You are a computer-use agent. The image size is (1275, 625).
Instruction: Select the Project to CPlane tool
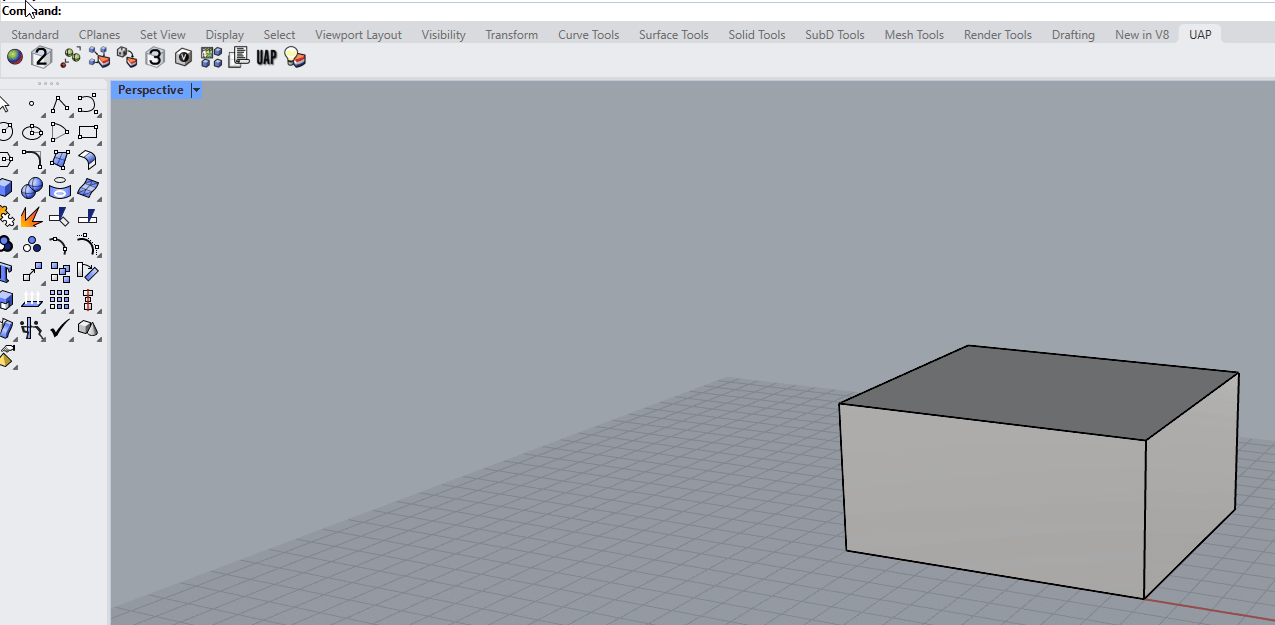click(x=32, y=299)
